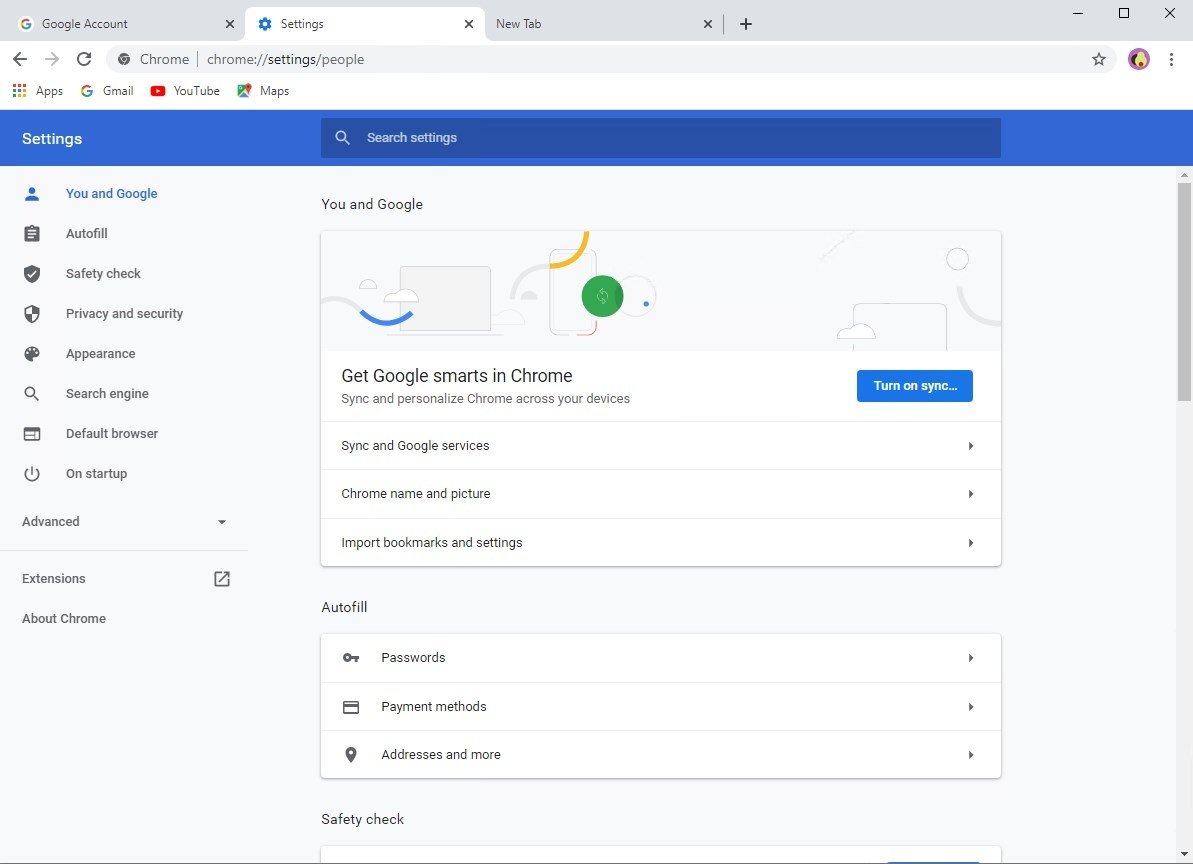1193x864 pixels.
Task: Close the Google Account tab
Action: (x=230, y=24)
